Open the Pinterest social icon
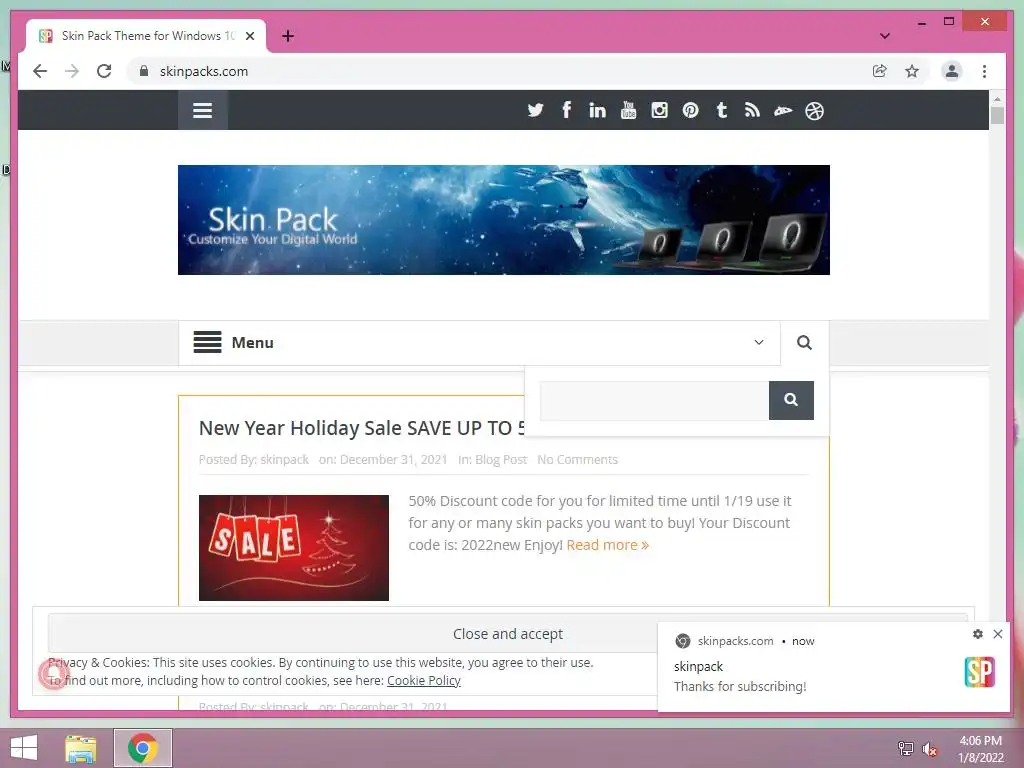The image size is (1024, 768). (690, 110)
